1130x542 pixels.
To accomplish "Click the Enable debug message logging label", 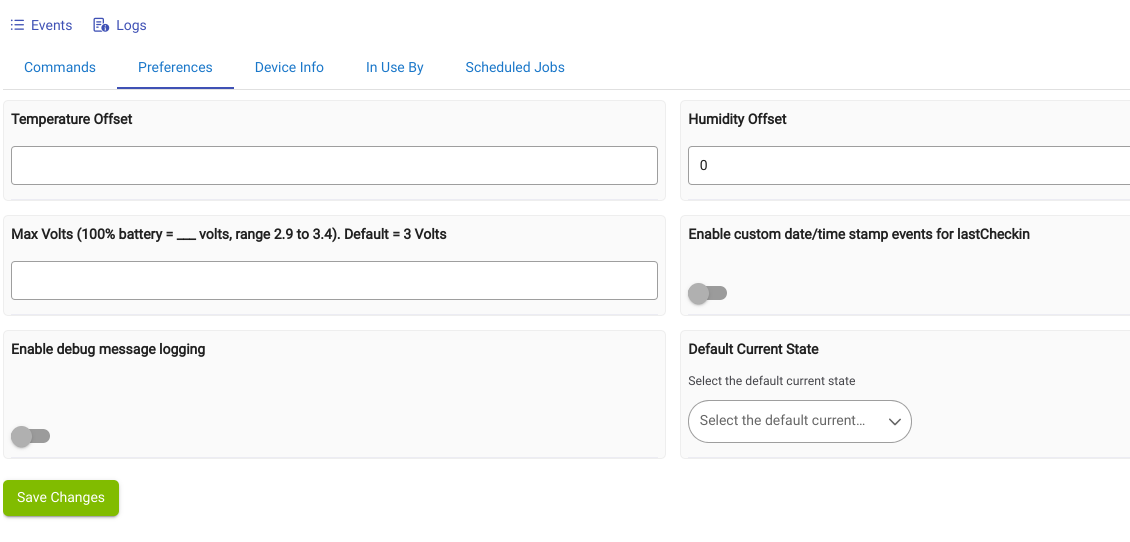I will (x=108, y=350).
